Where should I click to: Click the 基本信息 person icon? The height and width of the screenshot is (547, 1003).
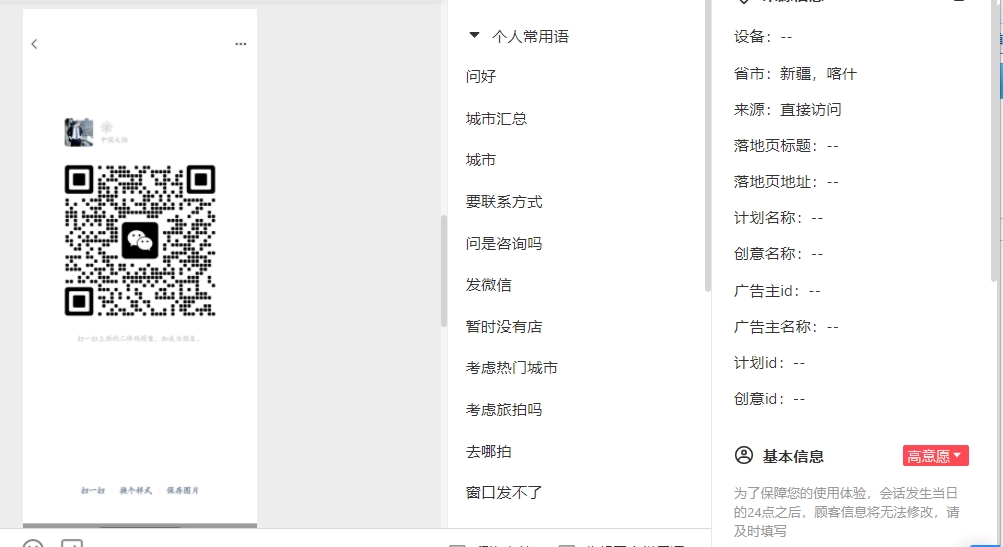click(743, 456)
